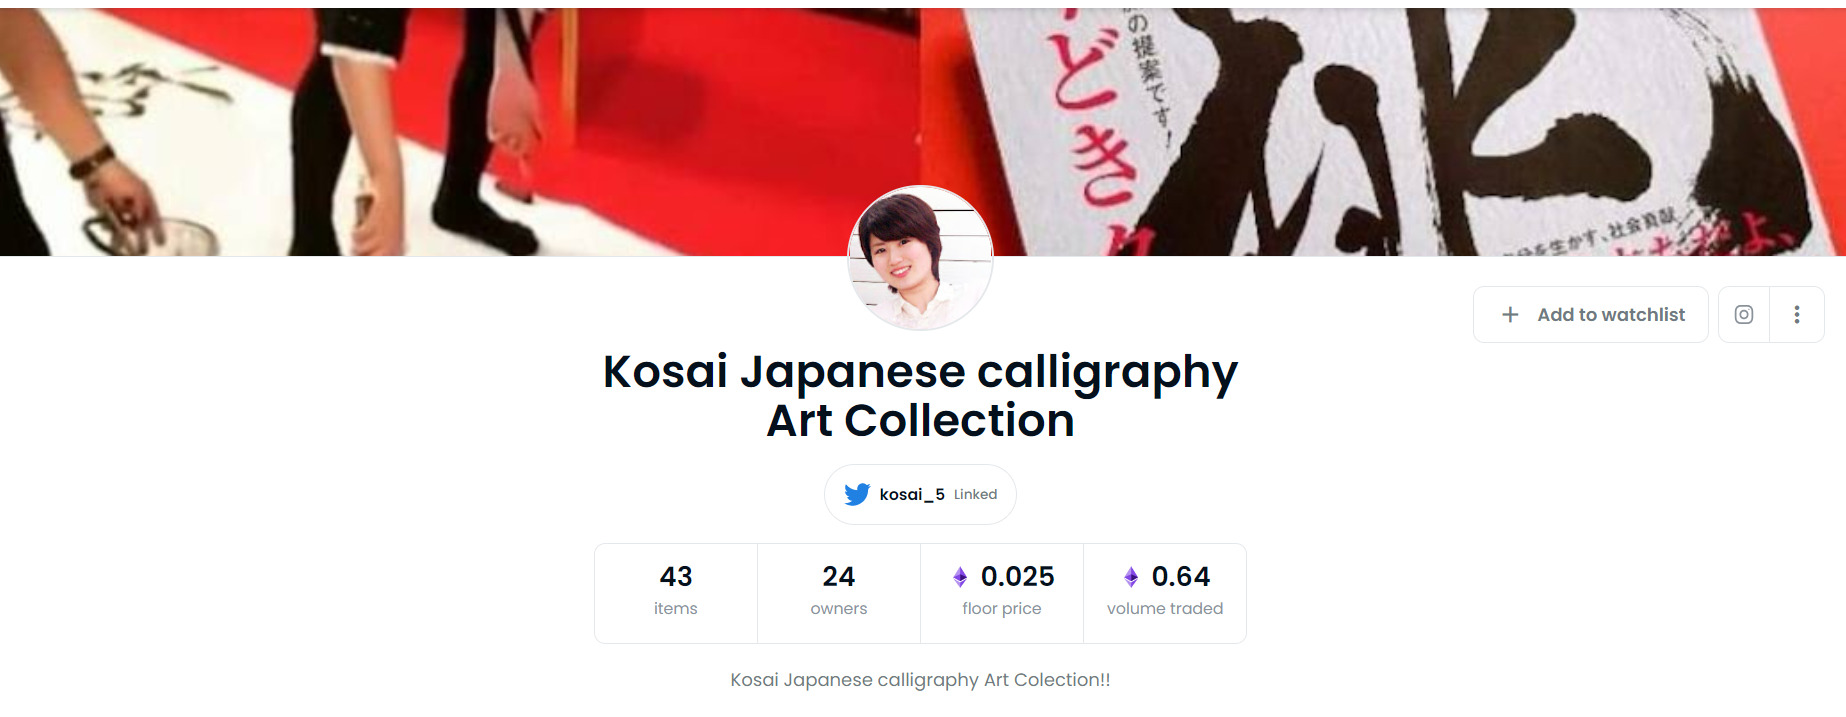Click the floor price label

(1002, 608)
